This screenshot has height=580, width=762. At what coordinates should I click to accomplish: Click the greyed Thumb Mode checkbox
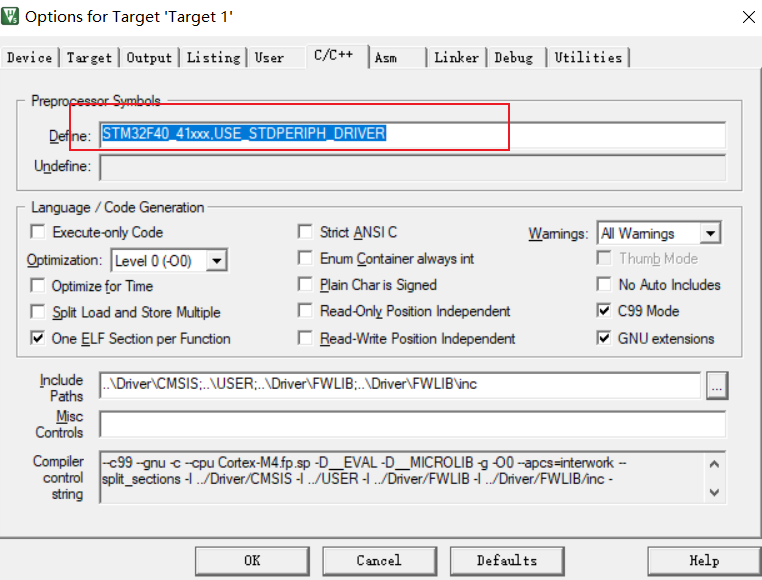(604, 258)
